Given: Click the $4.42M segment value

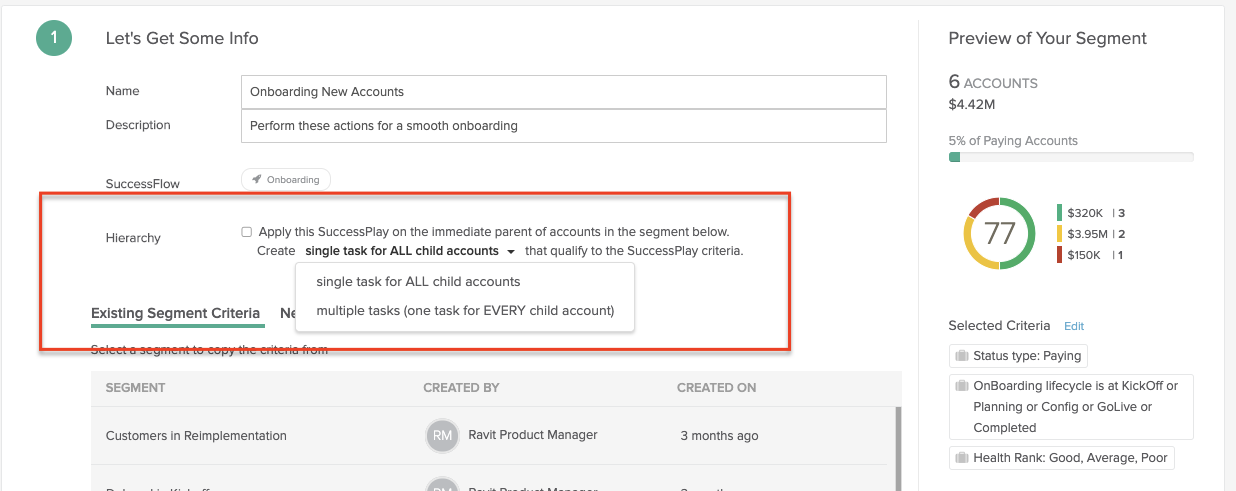Looking at the screenshot, I should tap(971, 104).
